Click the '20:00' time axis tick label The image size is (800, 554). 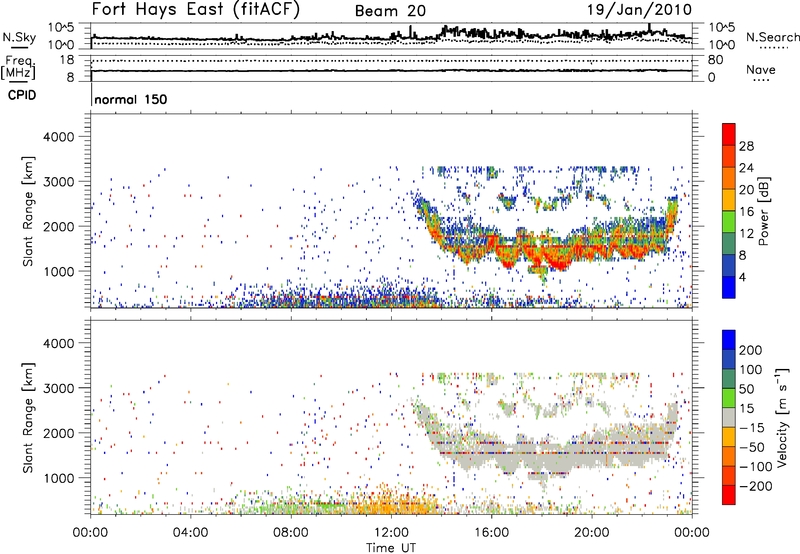(x=591, y=533)
